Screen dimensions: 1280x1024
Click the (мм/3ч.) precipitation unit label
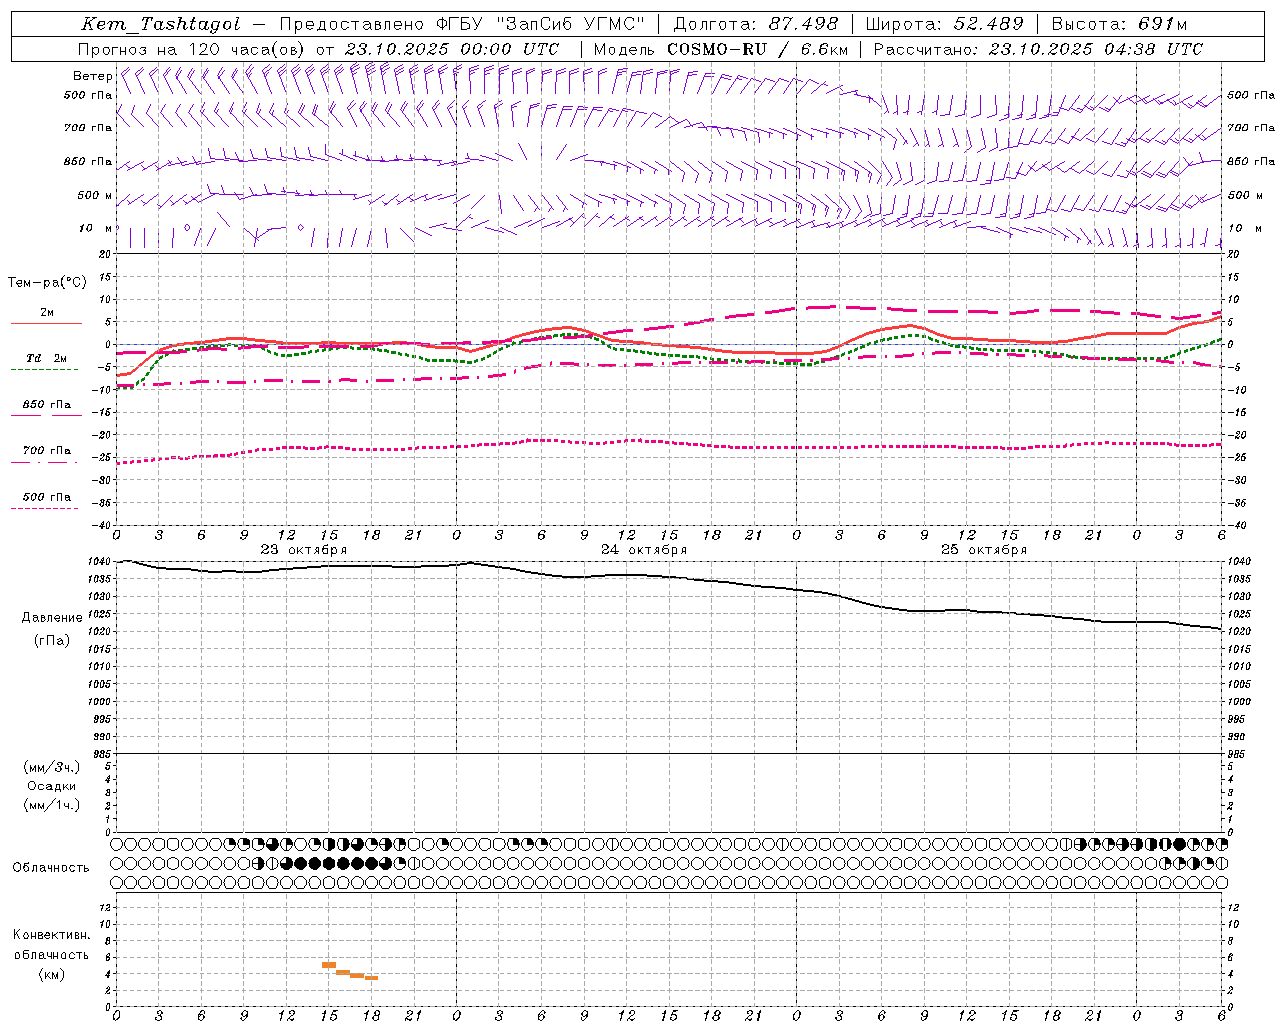point(52,768)
